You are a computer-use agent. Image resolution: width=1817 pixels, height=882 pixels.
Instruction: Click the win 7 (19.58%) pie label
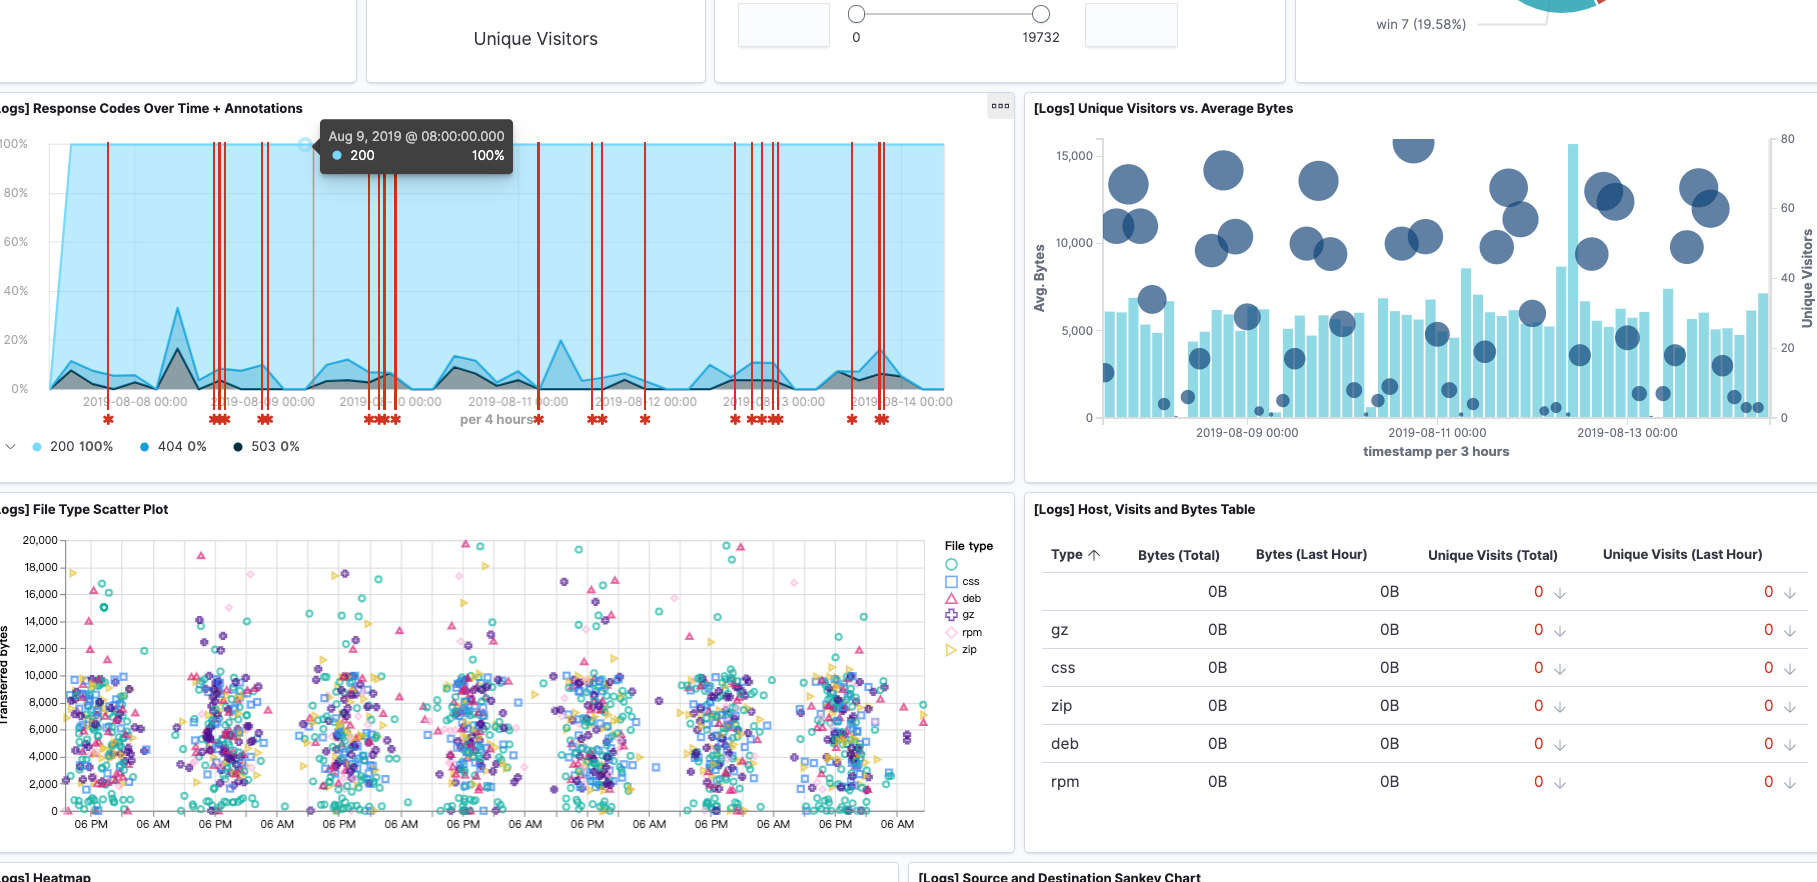[1421, 24]
